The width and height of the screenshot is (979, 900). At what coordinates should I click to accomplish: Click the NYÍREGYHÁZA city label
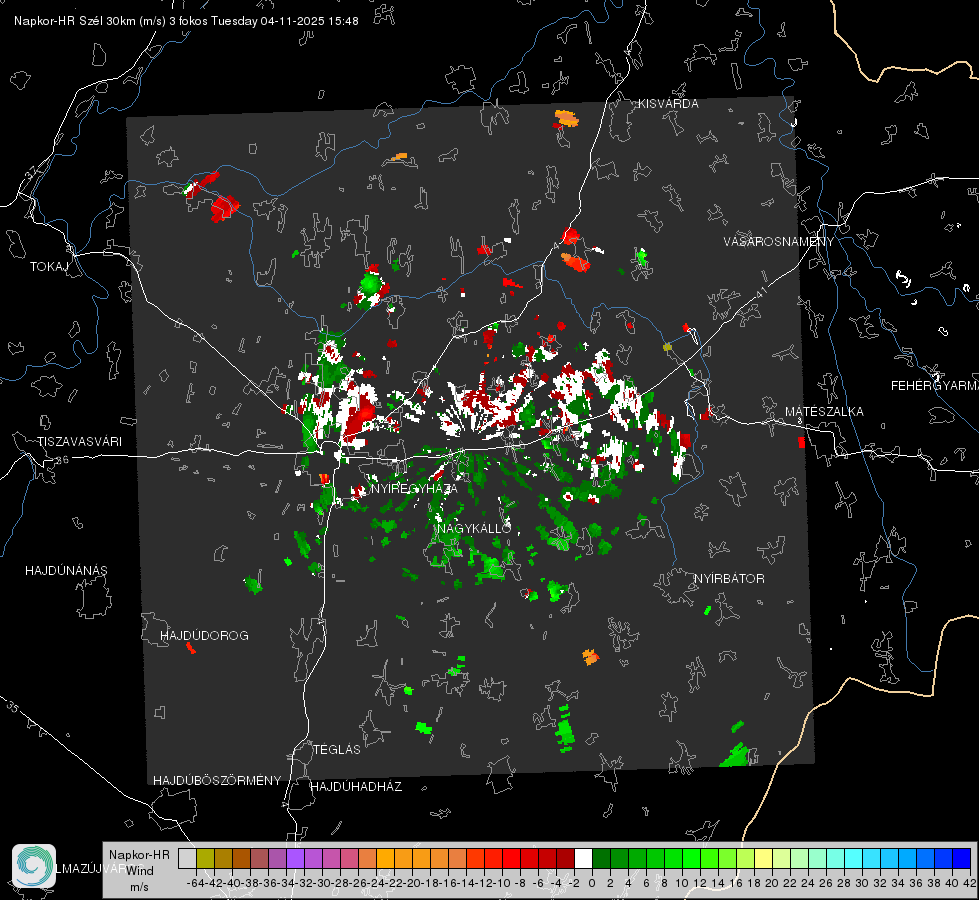414,488
